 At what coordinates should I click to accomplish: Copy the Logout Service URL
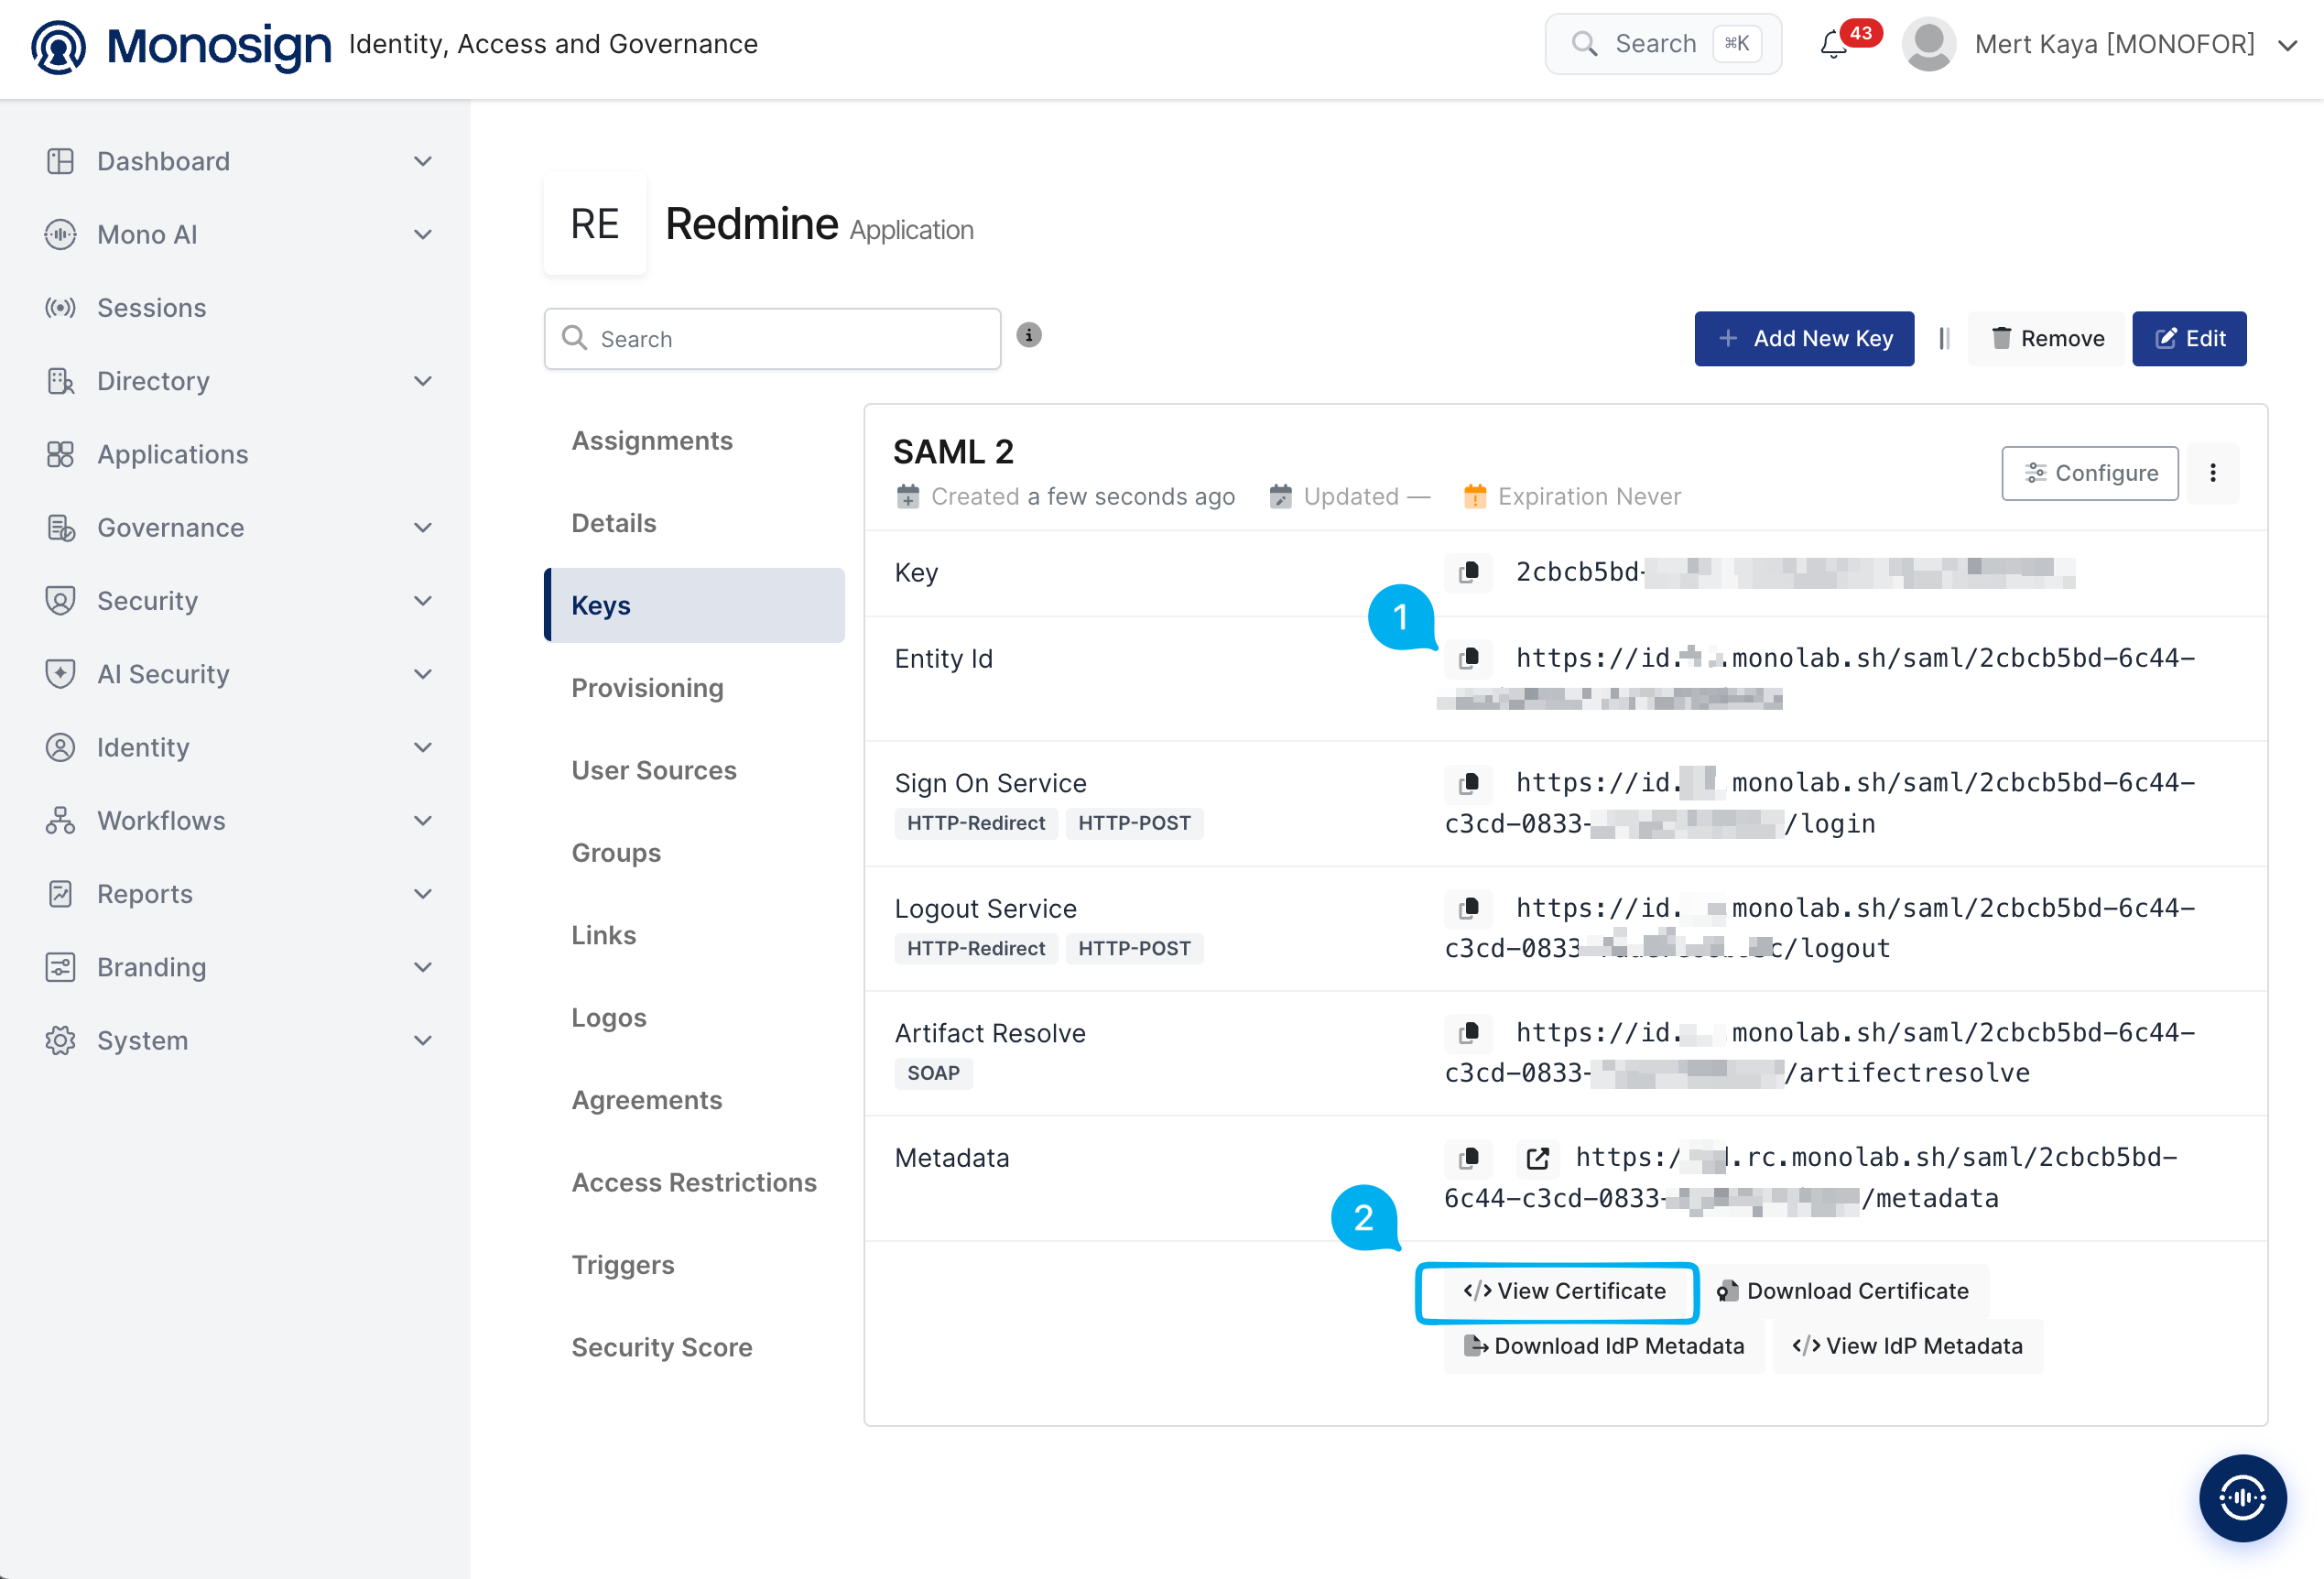coord(1469,908)
